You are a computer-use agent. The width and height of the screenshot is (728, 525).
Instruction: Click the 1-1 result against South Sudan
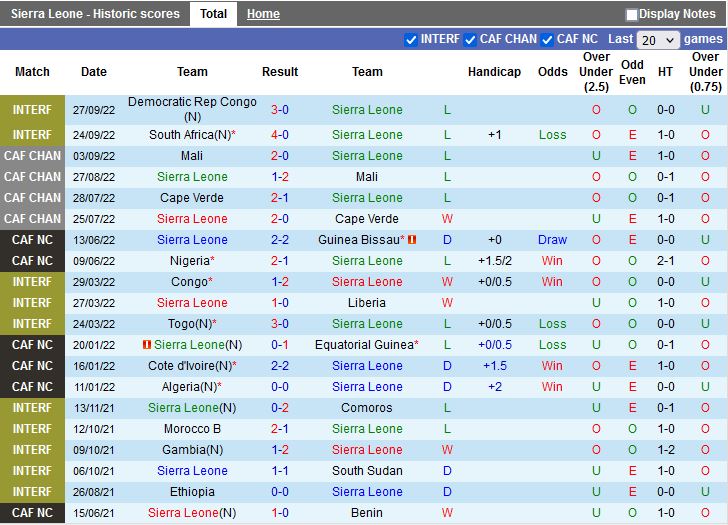[280, 471]
